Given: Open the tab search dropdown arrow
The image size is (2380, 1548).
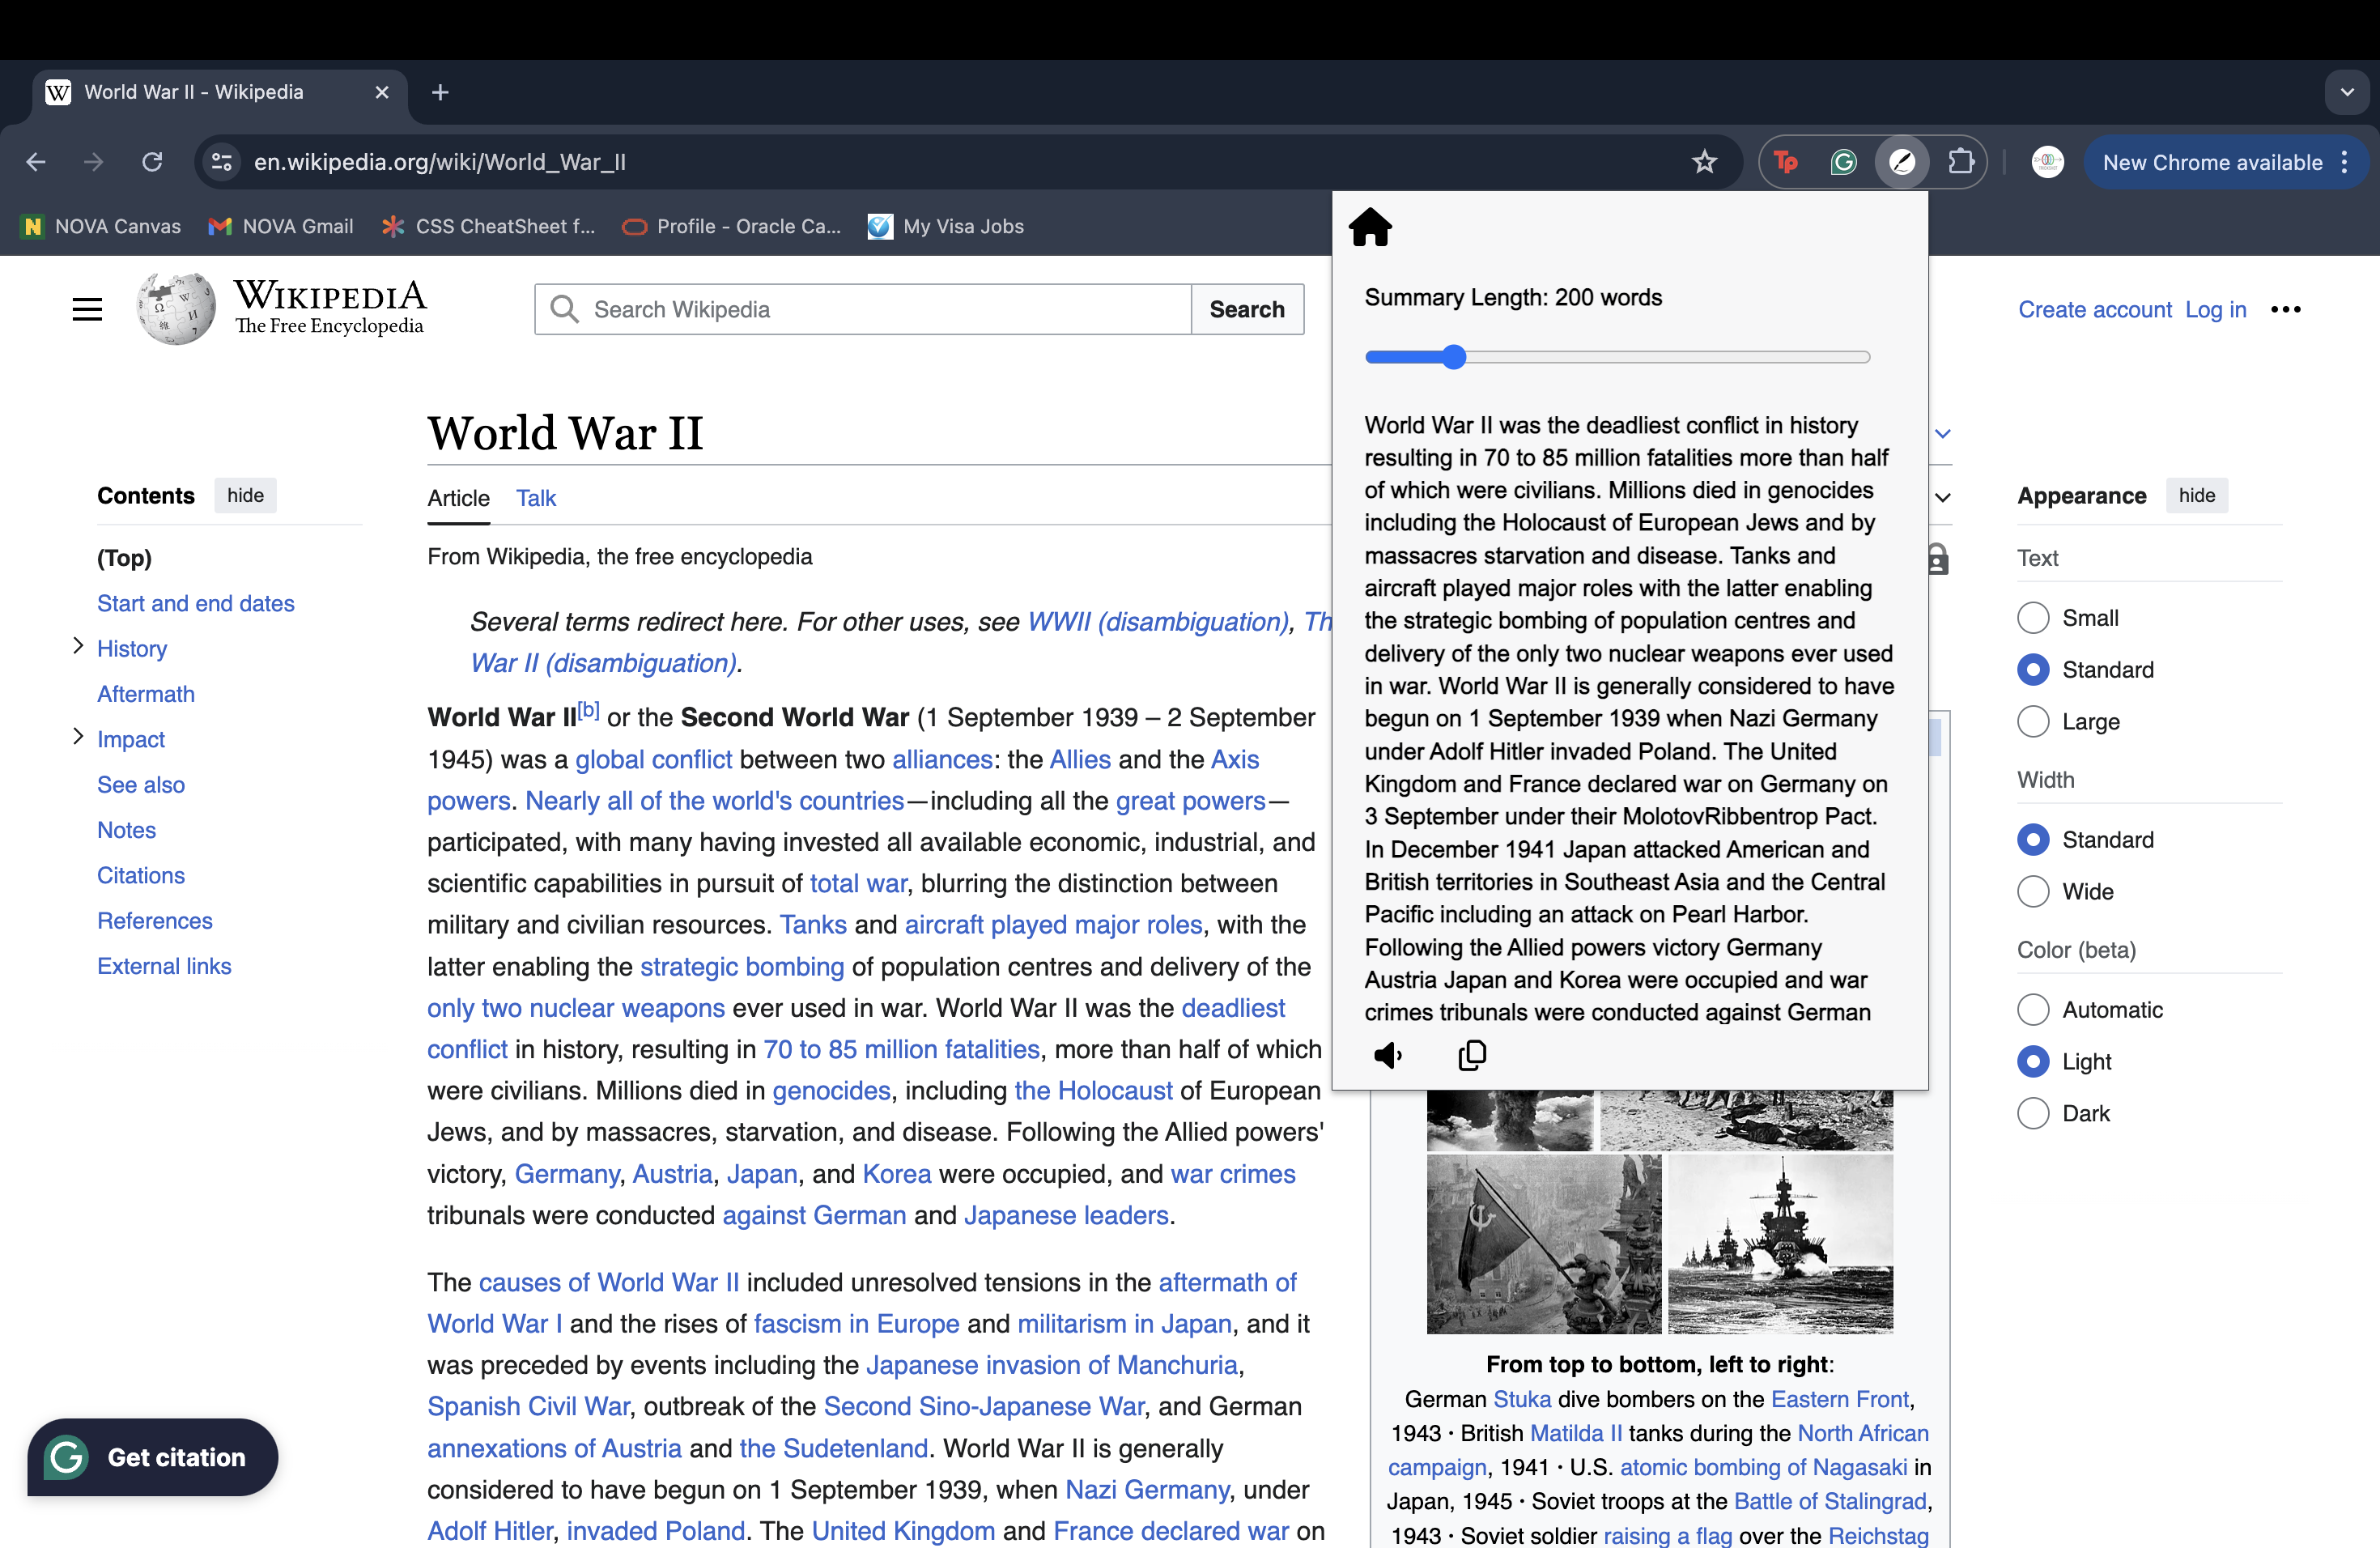Looking at the screenshot, I should point(2347,92).
